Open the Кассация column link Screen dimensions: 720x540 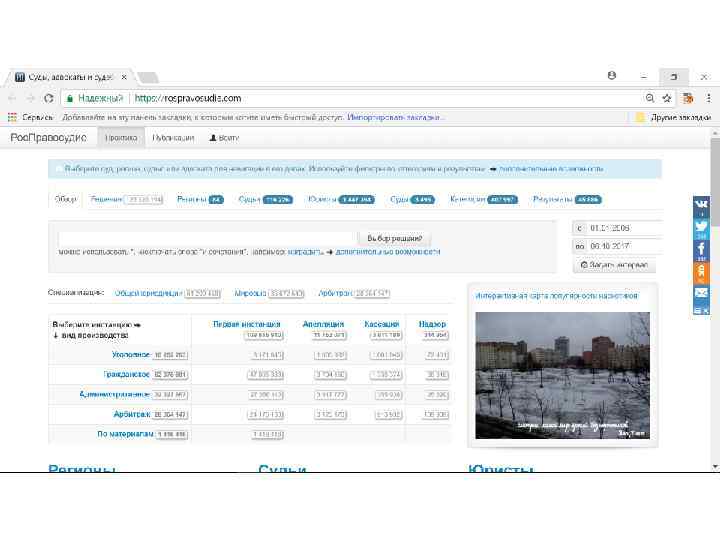tap(382, 324)
